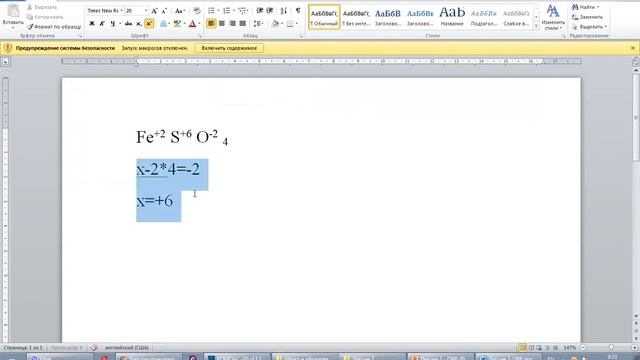Click the Shrink Font icon
The image size is (640, 360).
click(164, 11)
